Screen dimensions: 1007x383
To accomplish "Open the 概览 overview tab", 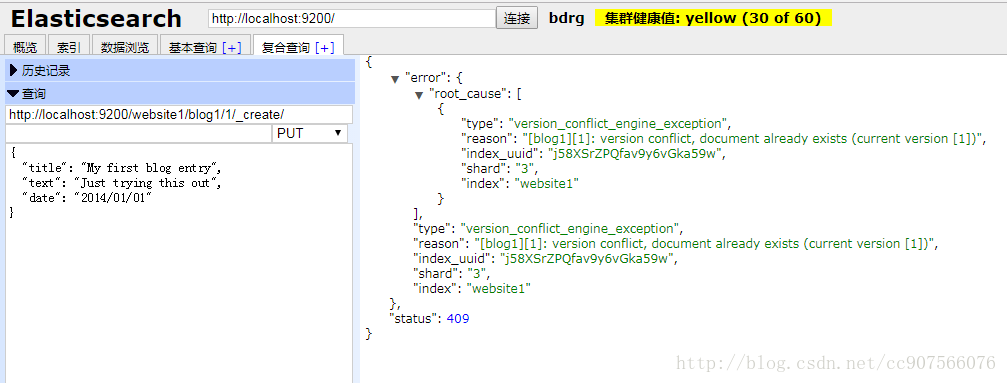I will point(25,47).
